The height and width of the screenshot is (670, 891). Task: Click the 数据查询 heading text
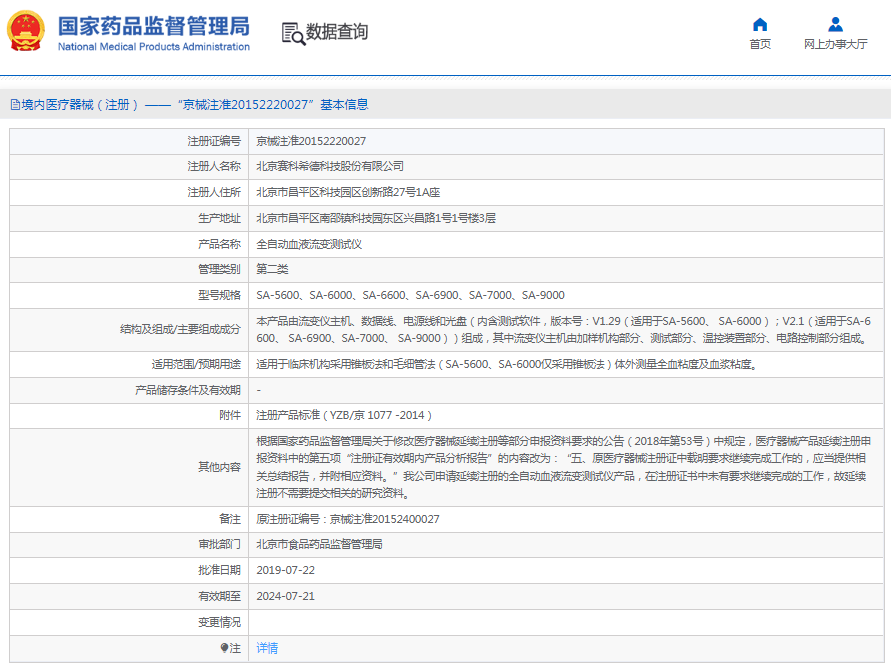(x=337, y=32)
